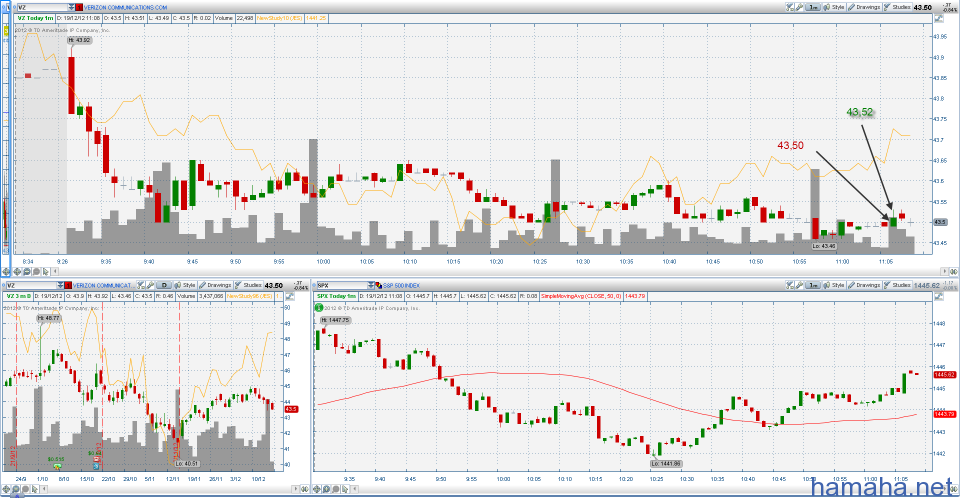Open Style menu in bottom-left VZ chart
The height and width of the screenshot is (498, 960).
[185, 285]
